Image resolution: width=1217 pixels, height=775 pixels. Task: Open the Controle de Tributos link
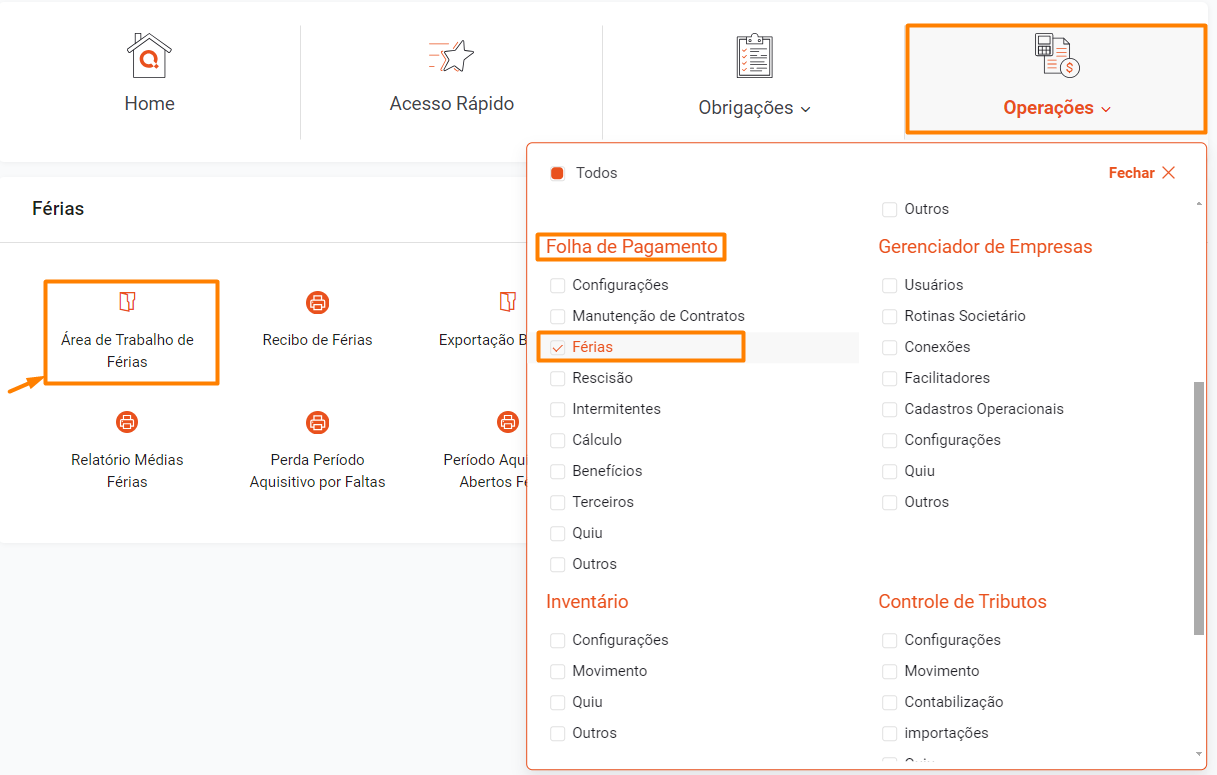[962, 602]
